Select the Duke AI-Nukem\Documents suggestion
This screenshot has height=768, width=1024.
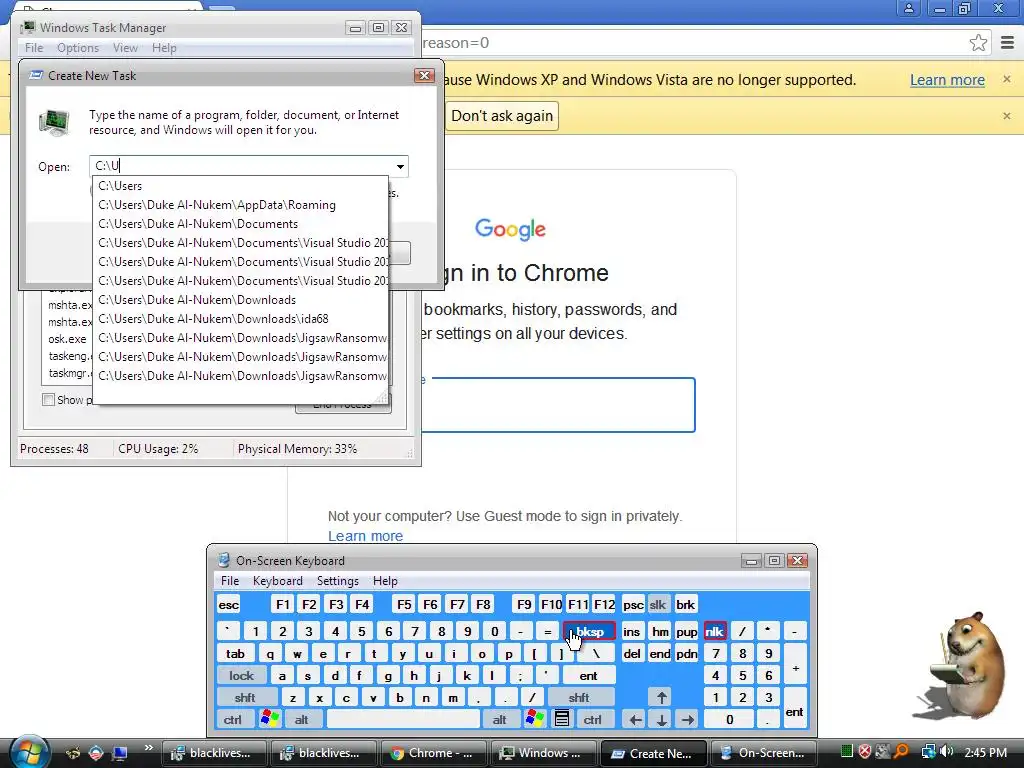(240, 224)
